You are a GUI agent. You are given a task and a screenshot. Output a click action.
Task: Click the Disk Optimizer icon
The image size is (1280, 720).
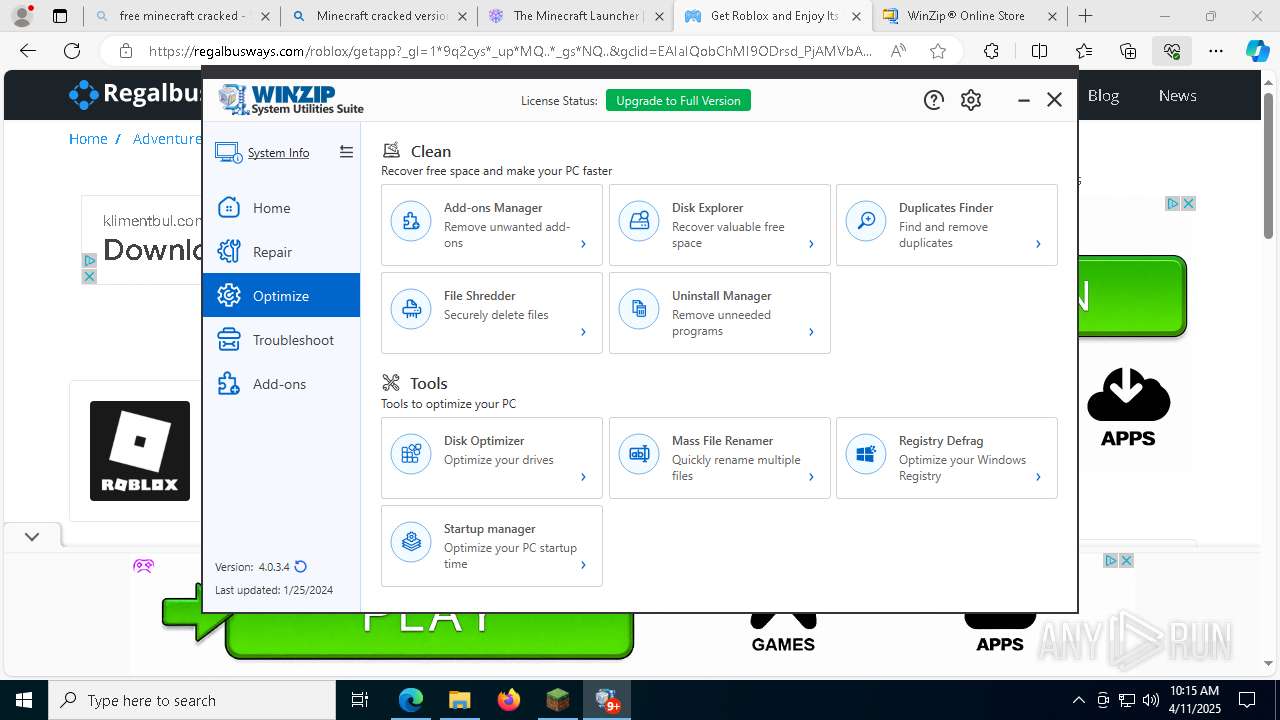click(x=411, y=455)
